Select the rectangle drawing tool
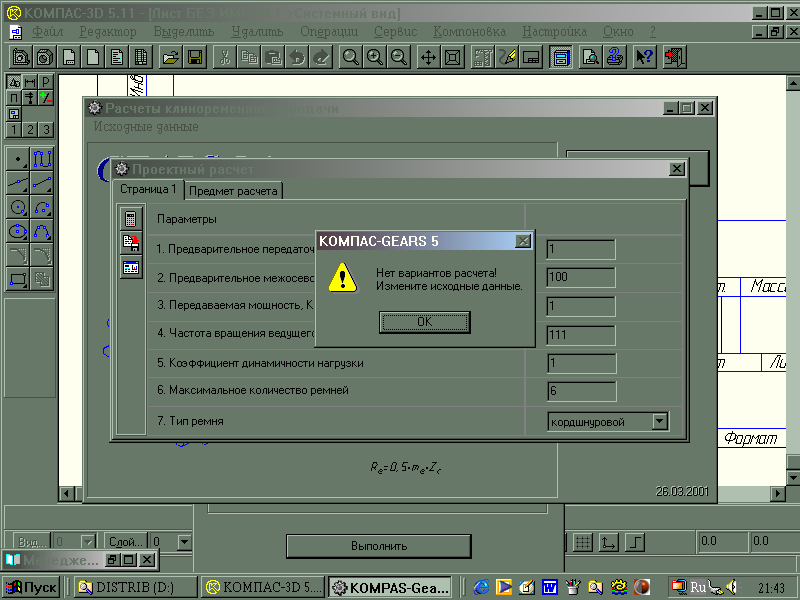The height and width of the screenshot is (600, 800). pos(18,280)
